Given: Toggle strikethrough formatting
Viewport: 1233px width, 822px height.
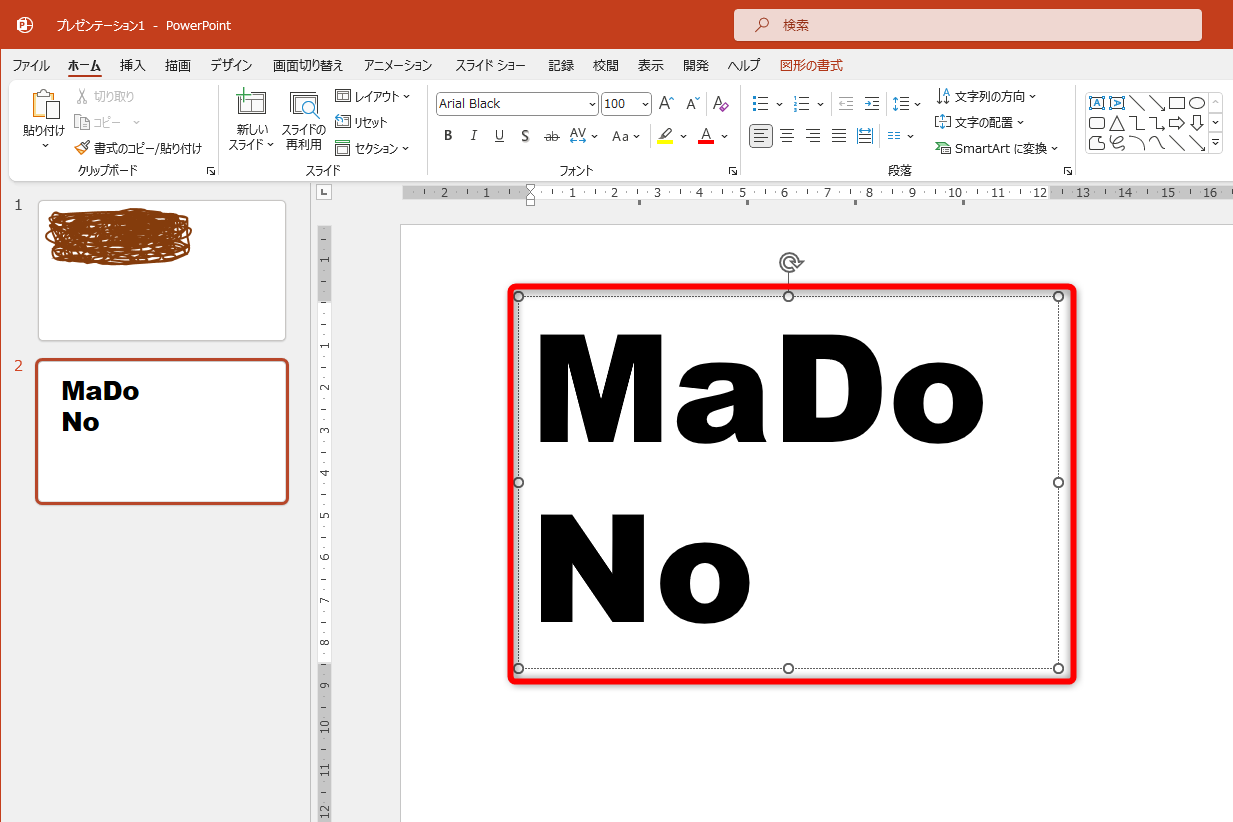Looking at the screenshot, I should point(551,136).
